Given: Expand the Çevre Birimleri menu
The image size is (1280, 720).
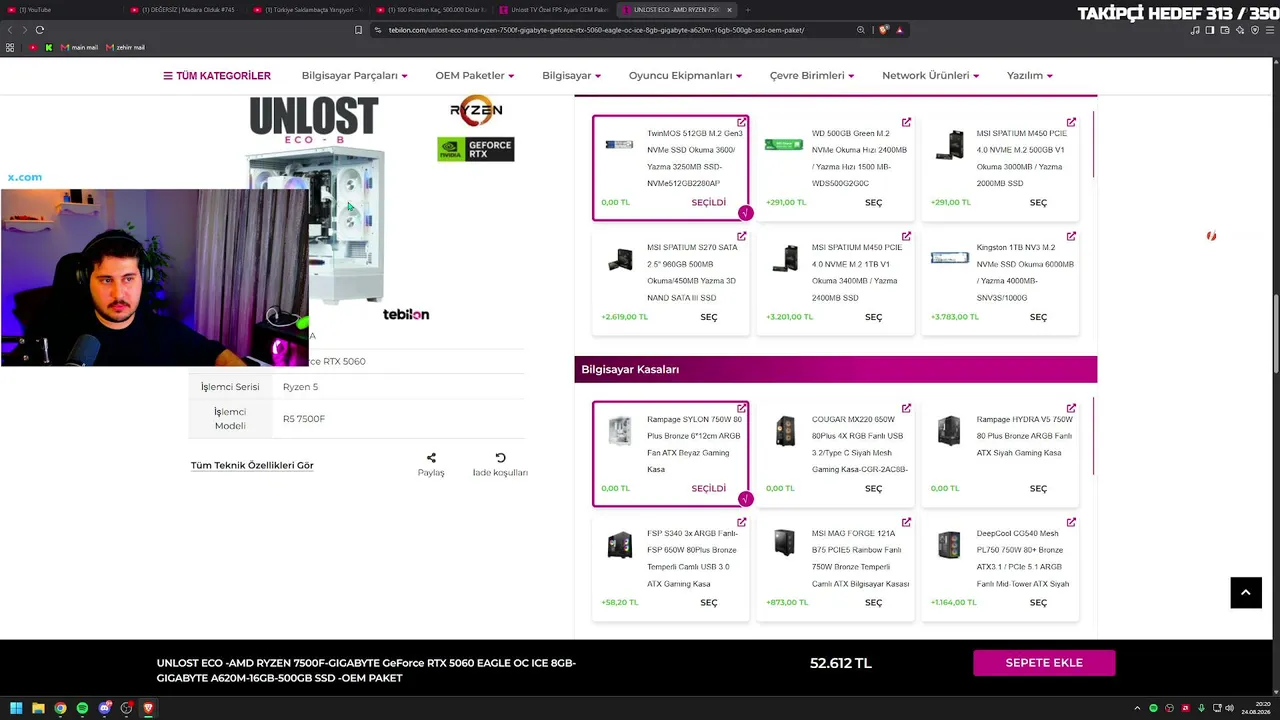Looking at the screenshot, I should pyautogui.click(x=812, y=76).
